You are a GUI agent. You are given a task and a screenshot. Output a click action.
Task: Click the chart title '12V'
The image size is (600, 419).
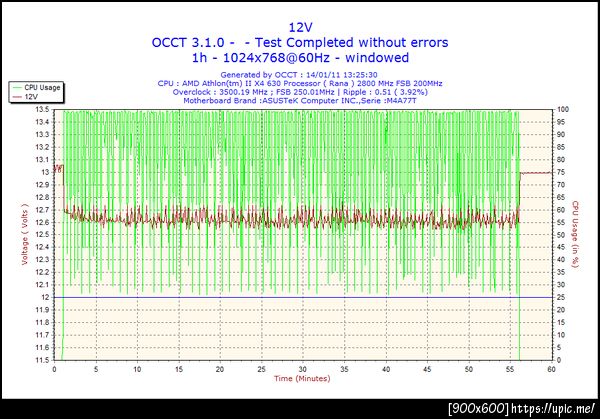(300, 27)
